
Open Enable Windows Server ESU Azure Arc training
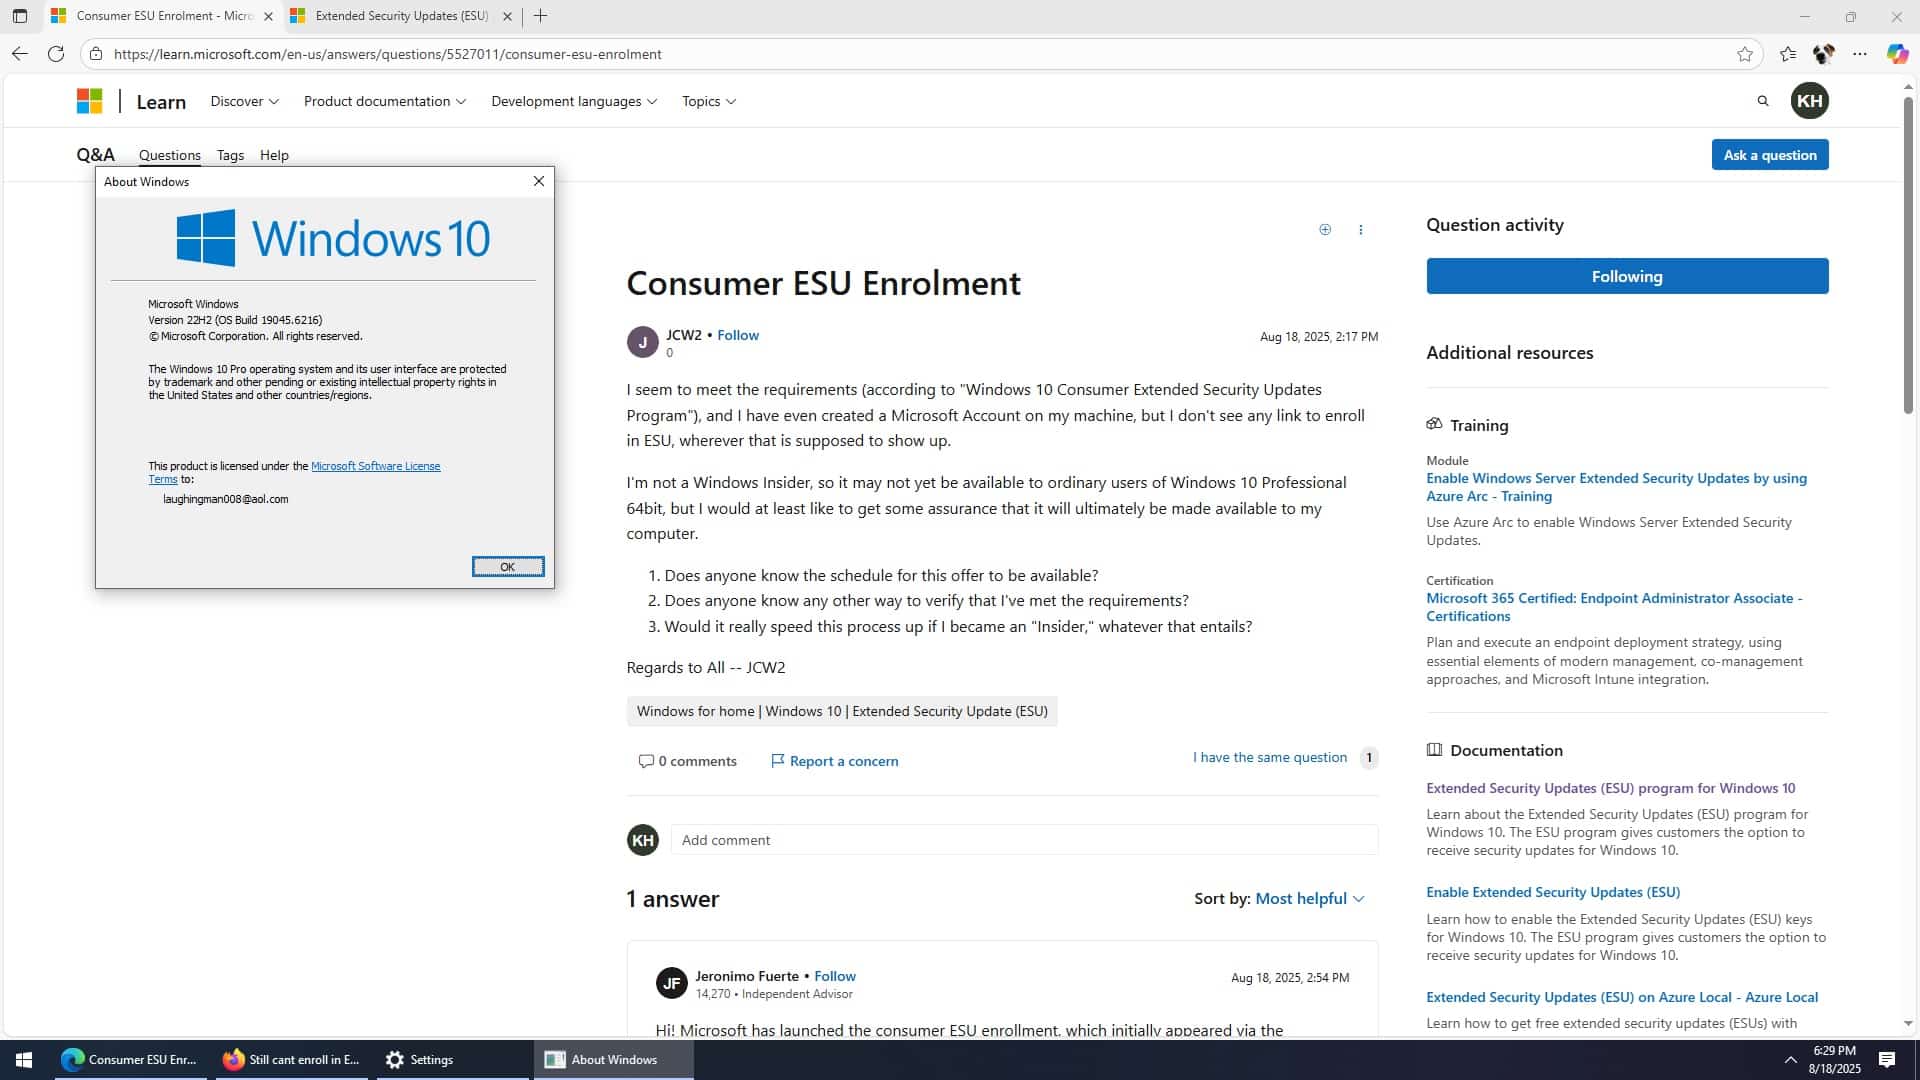tap(1616, 487)
